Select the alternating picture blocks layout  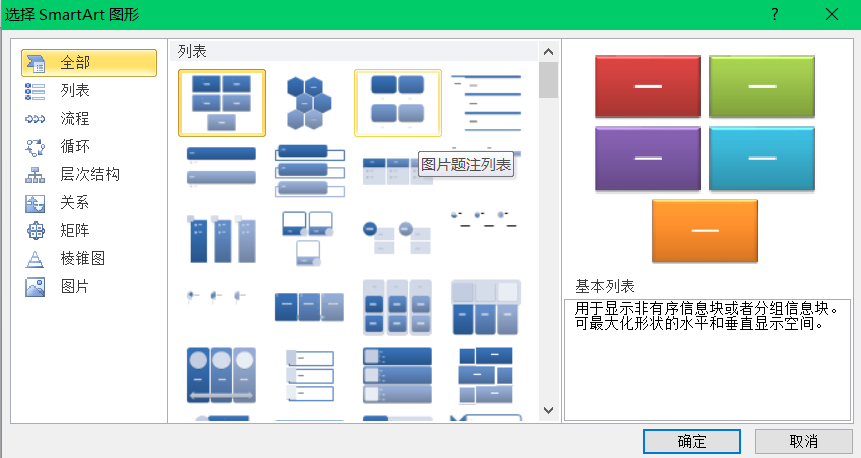click(485, 375)
